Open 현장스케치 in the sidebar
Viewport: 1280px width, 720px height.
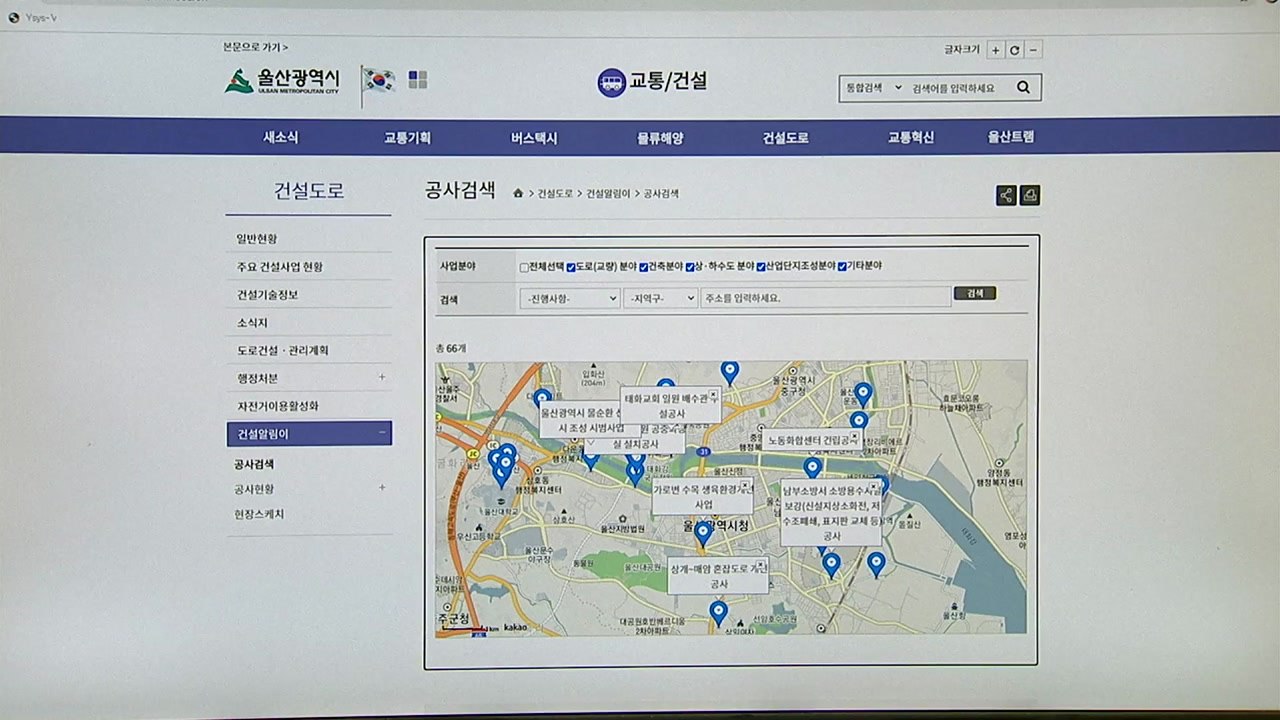click(259, 514)
